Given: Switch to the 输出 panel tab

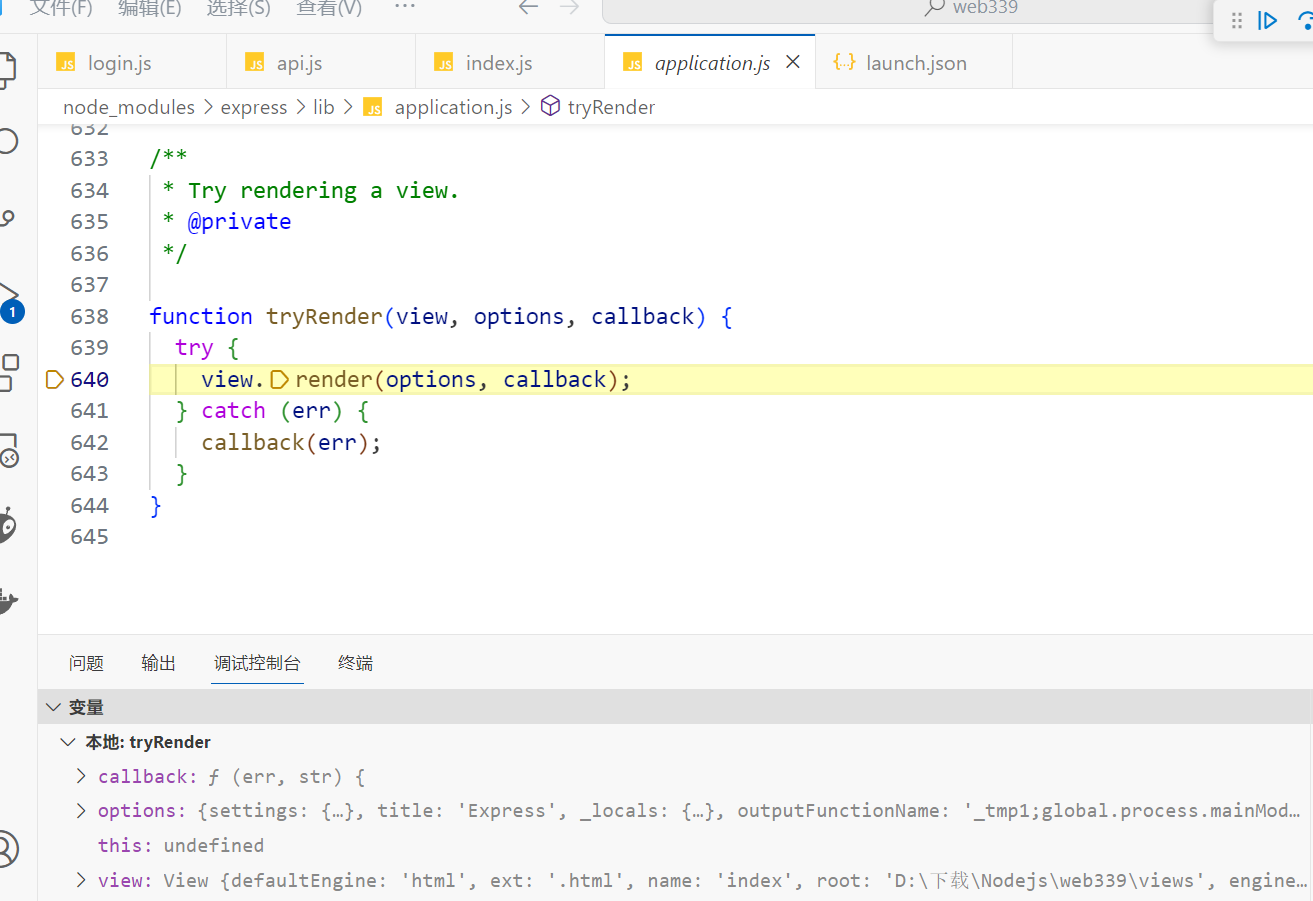Looking at the screenshot, I should pos(159,663).
